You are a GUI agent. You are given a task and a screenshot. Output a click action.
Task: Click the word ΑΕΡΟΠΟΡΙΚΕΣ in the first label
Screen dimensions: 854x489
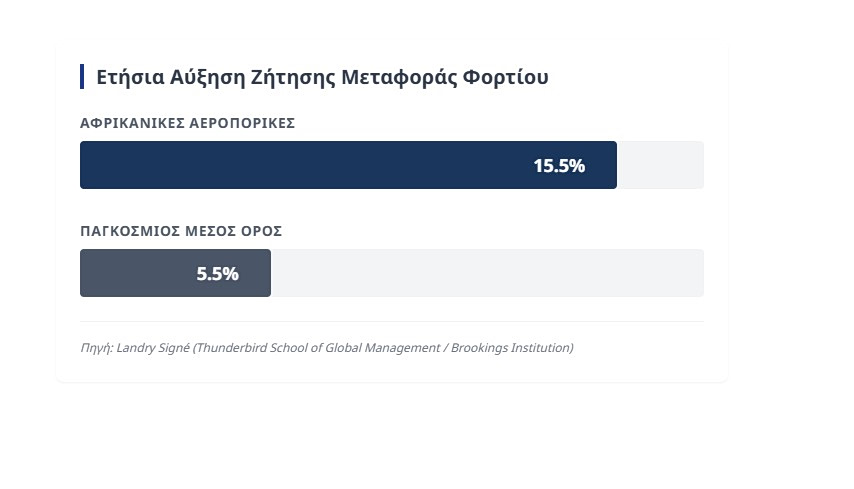point(242,123)
